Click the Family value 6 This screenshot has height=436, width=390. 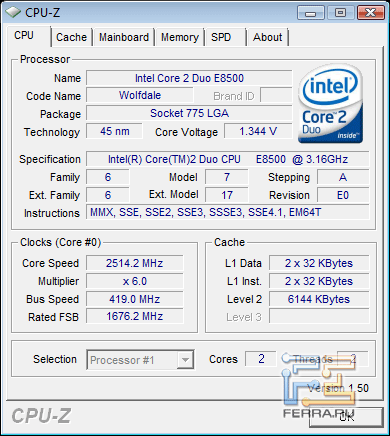(x=108, y=177)
